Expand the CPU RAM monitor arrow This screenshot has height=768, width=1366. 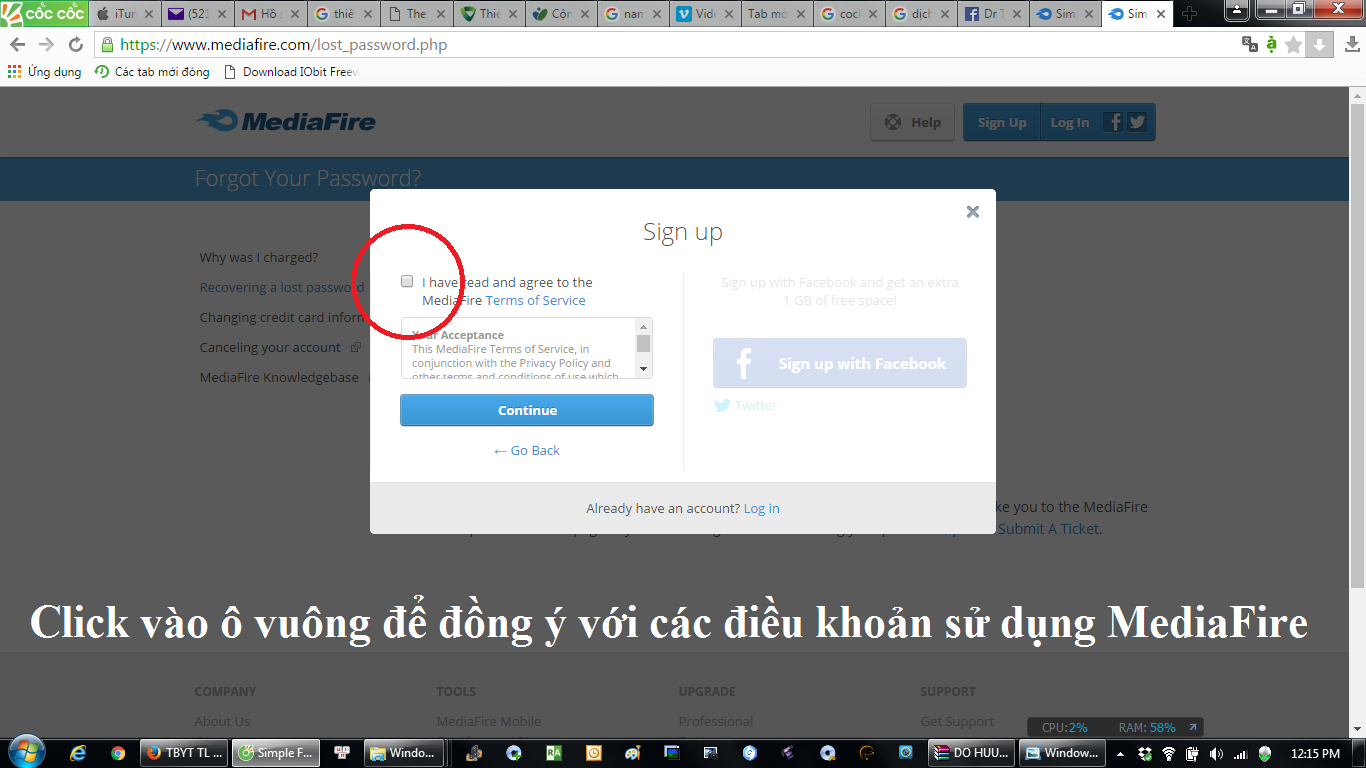click(1191, 727)
